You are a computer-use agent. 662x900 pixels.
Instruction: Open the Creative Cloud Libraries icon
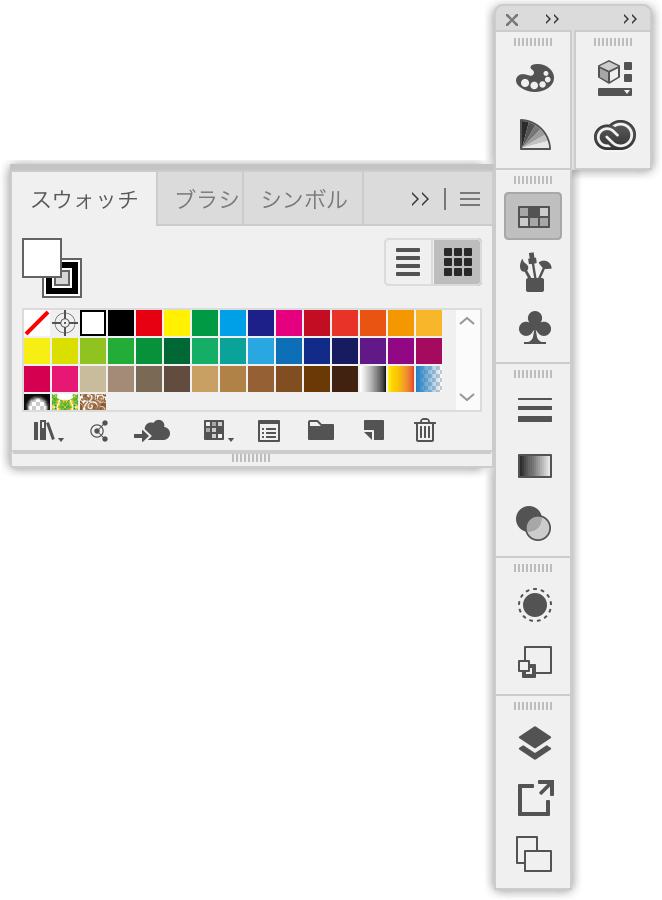(614, 135)
